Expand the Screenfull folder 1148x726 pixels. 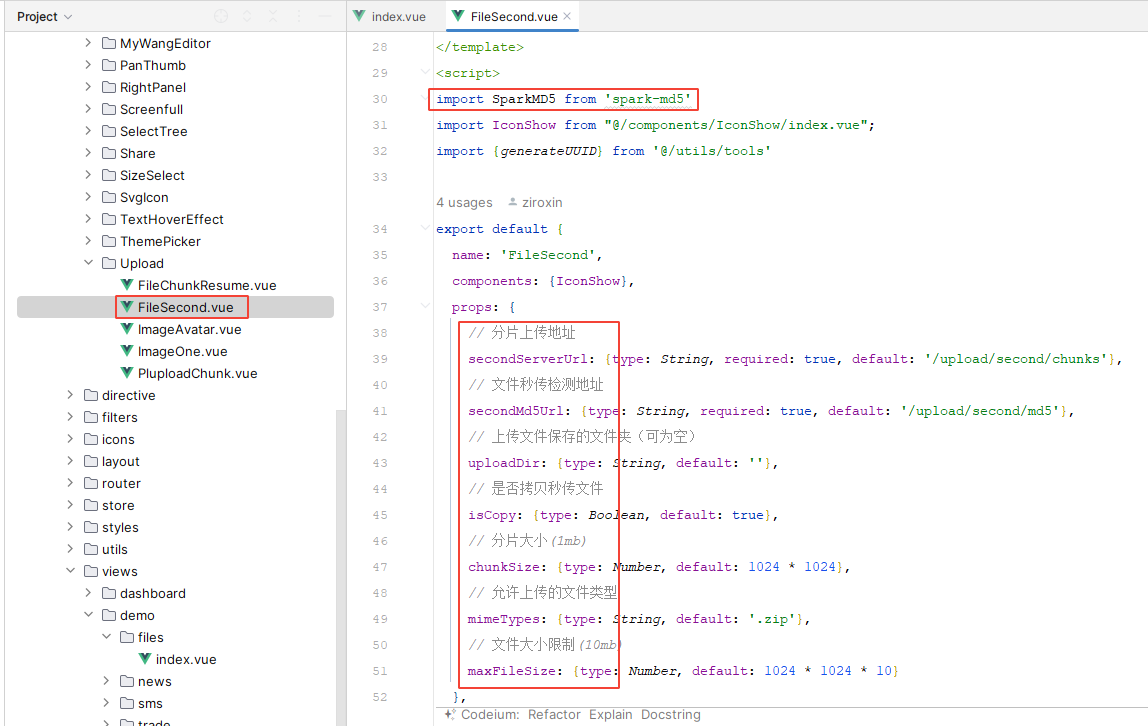point(88,109)
